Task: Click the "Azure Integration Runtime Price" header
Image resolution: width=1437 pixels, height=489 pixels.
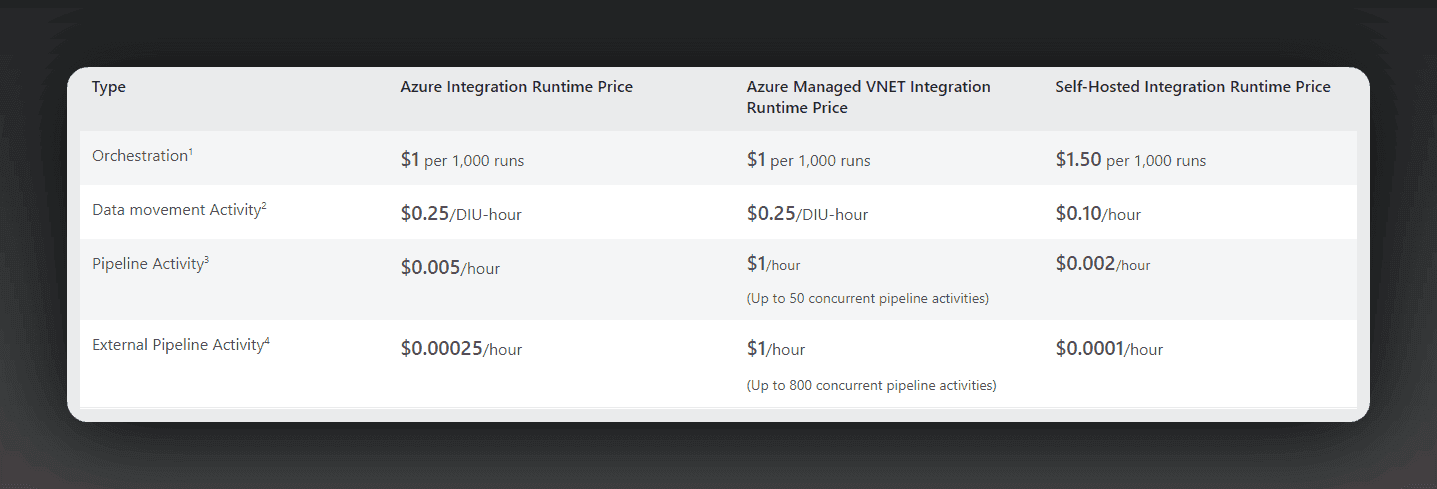Action: click(x=516, y=87)
